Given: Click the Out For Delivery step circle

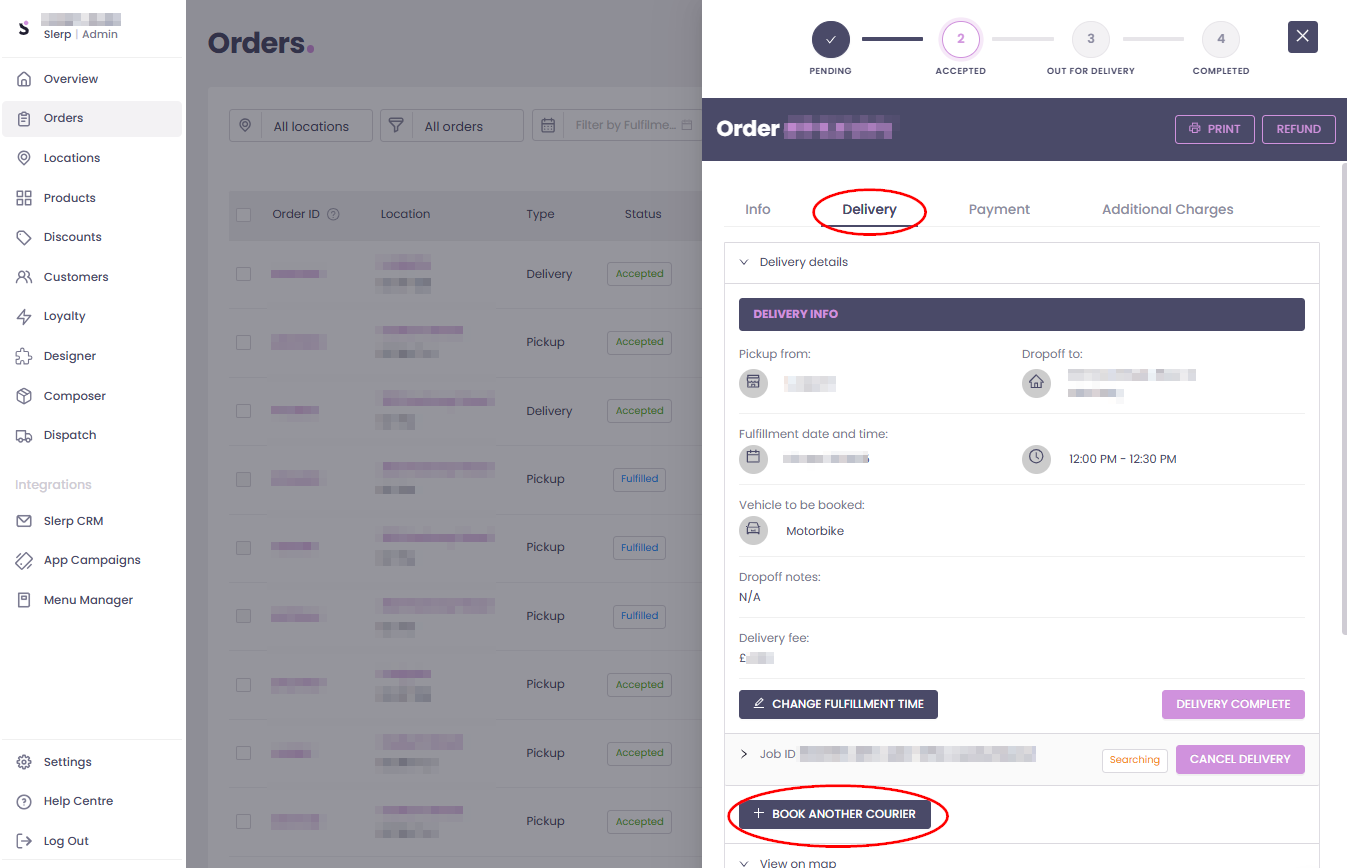Looking at the screenshot, I should click(x=1090, y=39).
